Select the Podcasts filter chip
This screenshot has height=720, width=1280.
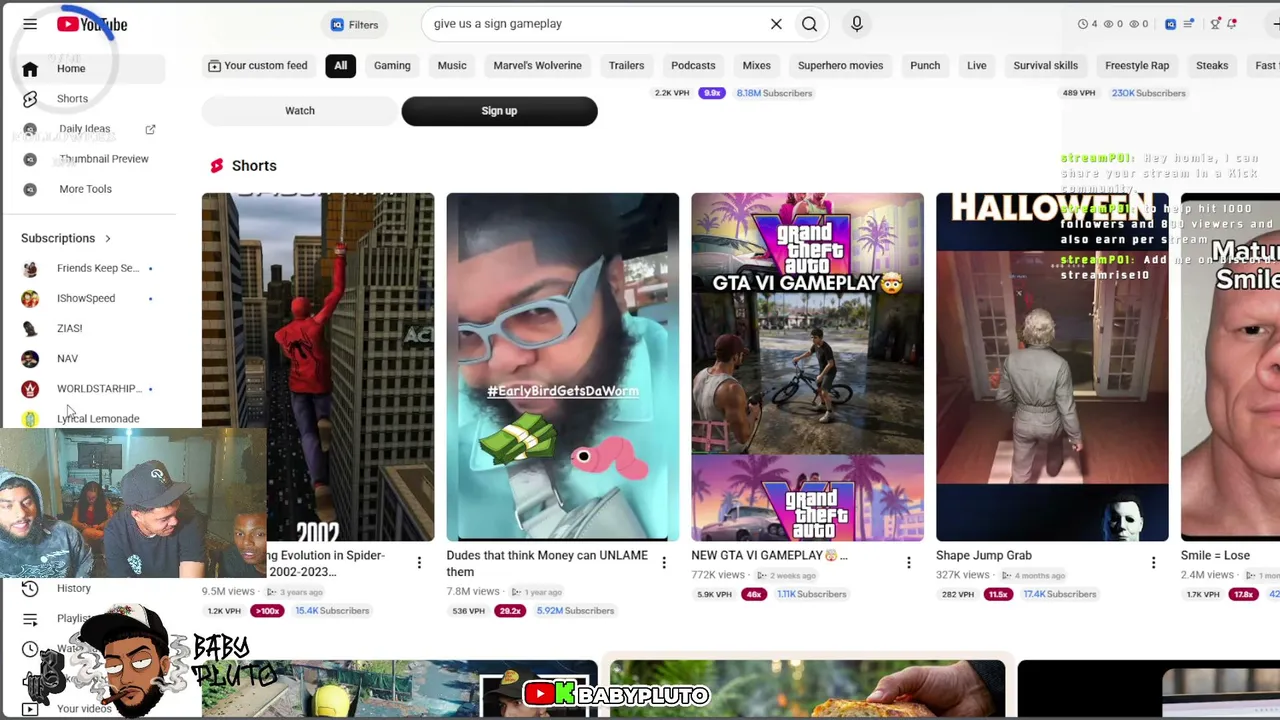tap(693, 66)
